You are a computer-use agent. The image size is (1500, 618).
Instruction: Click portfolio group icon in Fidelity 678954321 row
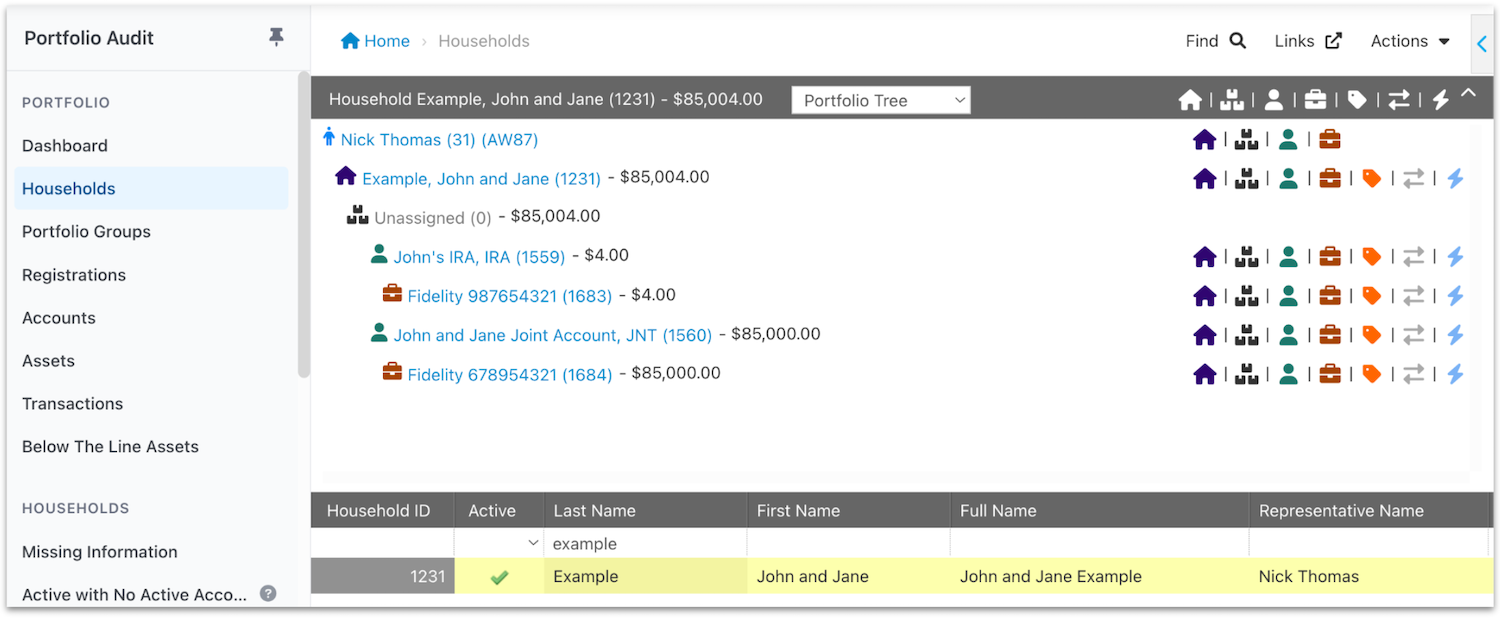1247,374
